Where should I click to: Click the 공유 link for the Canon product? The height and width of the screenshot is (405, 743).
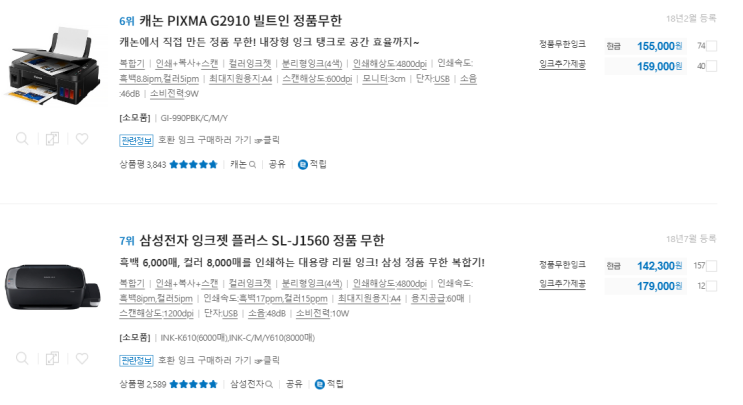277,164
